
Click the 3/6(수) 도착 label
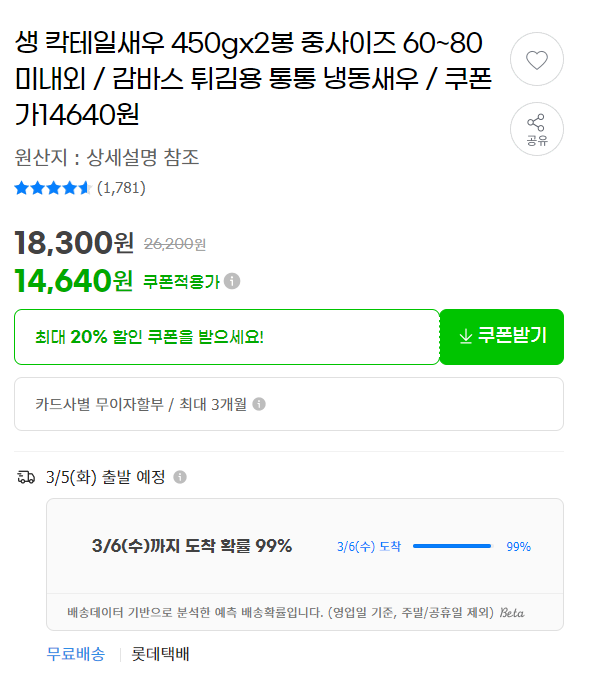coord(369,546)
